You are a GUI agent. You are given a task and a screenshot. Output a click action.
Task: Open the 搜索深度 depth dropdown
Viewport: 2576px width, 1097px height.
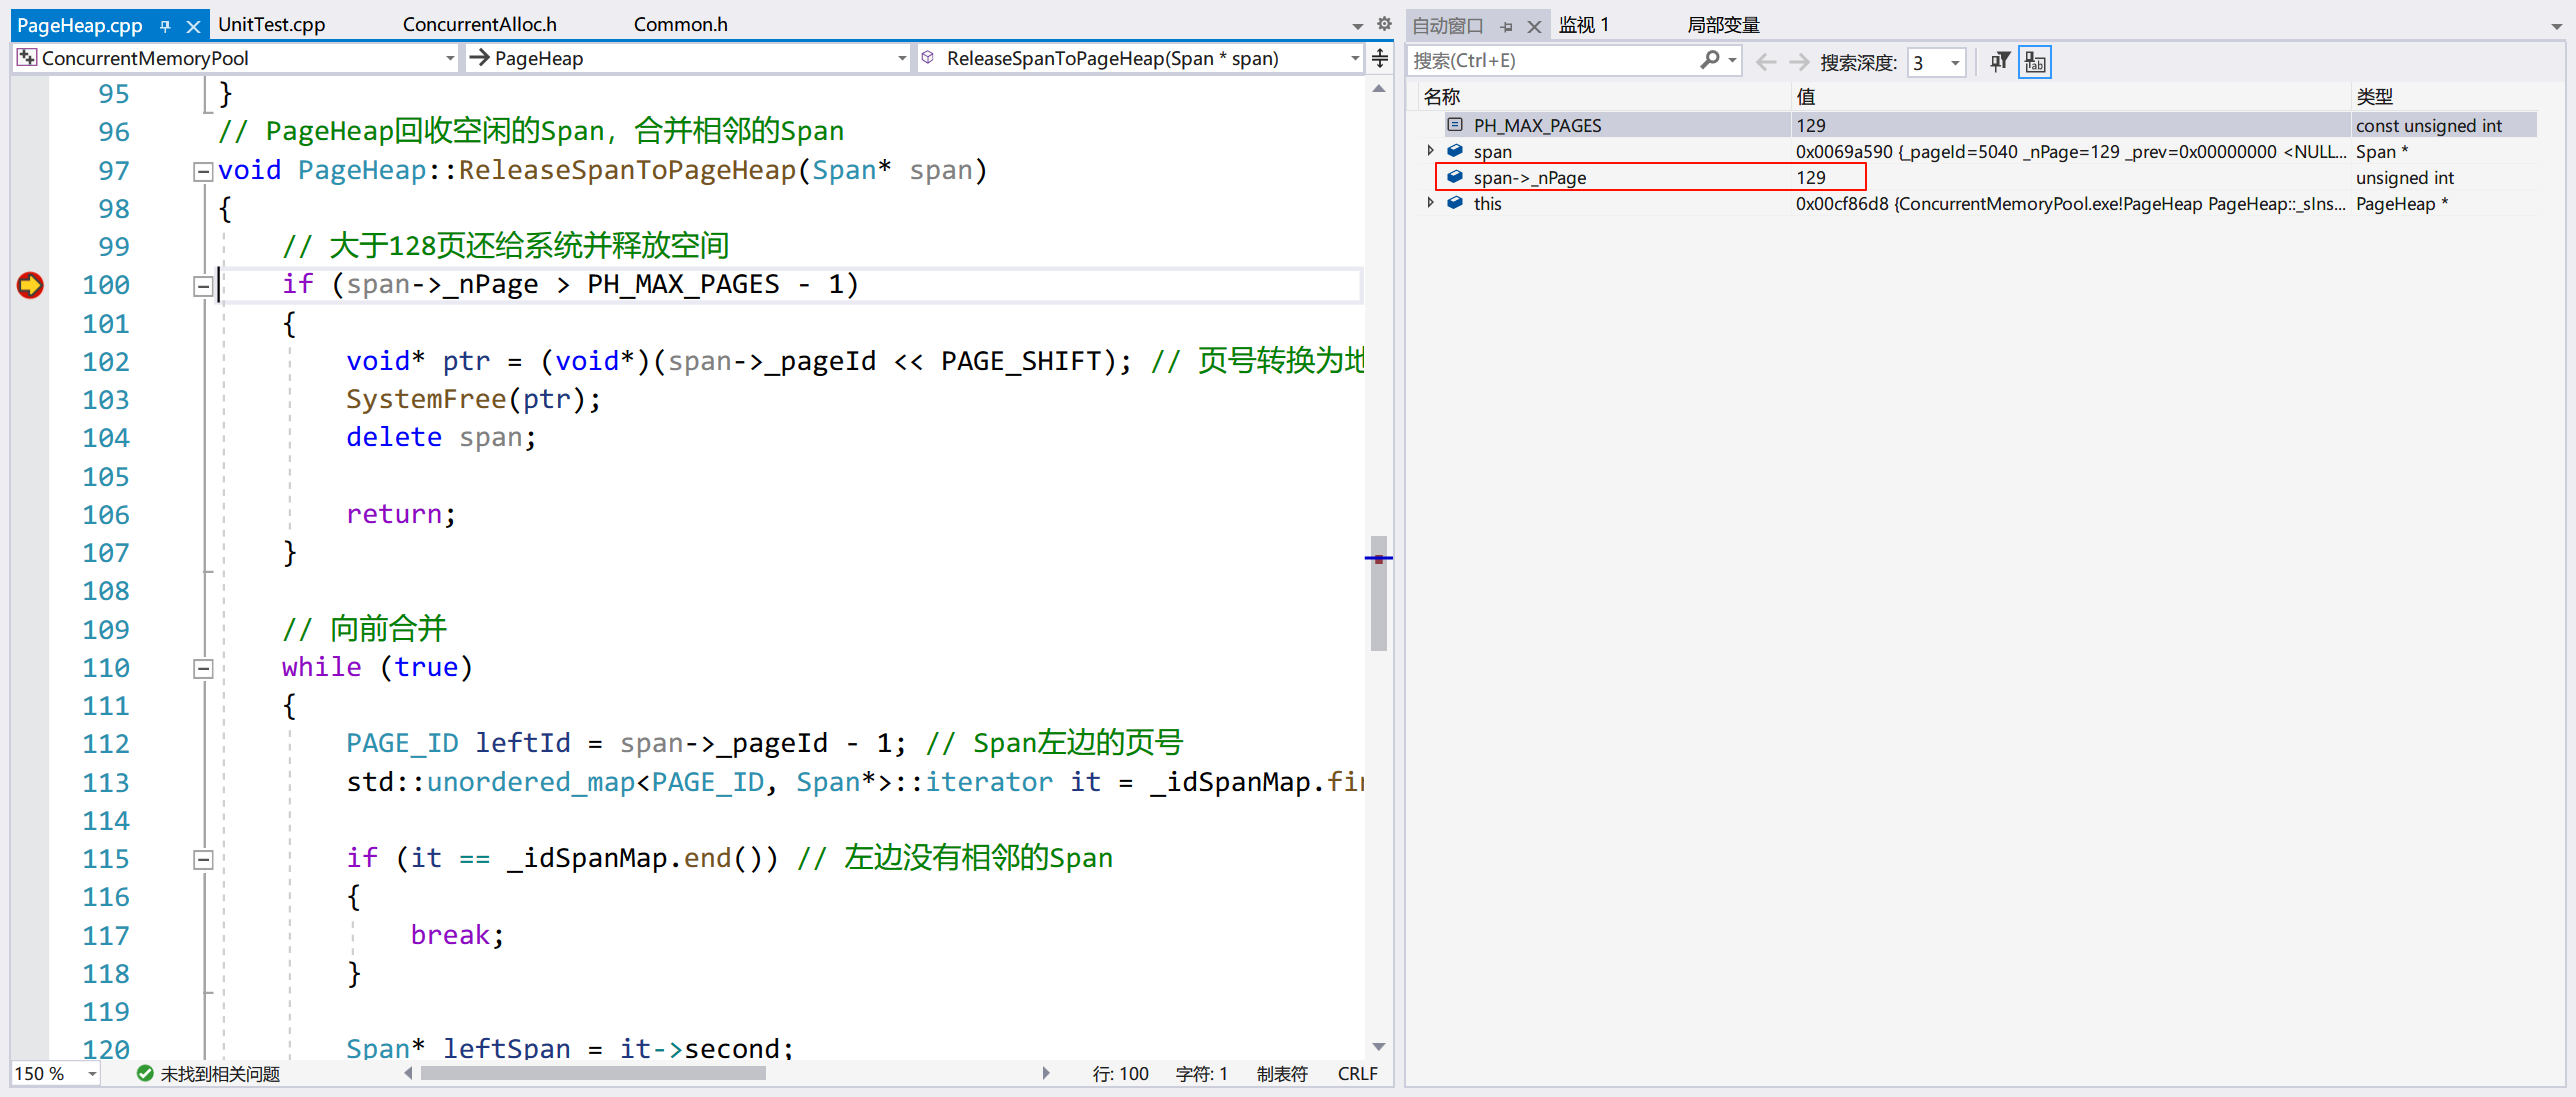coord(1955,62)
